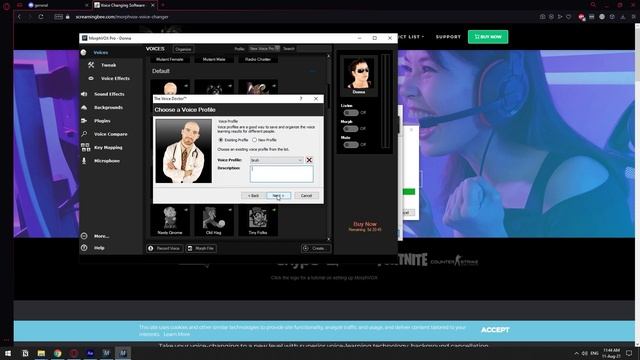Image resolution: width=640 pixels, height=360 pixels.
Task: Select the New Profile radio button
Action: click(x=254, y=140)
